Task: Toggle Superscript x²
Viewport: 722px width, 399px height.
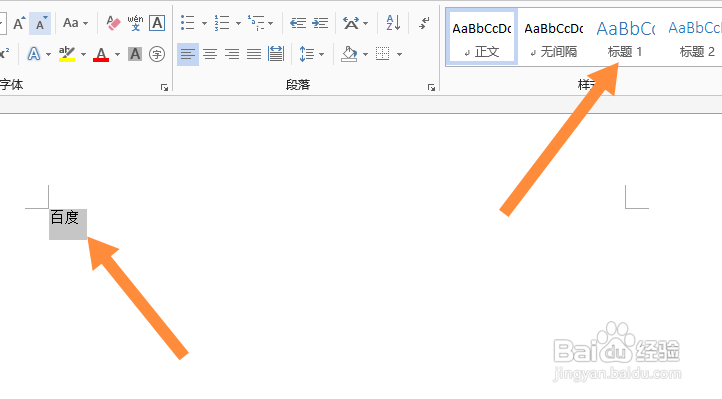Action: coord(5,54)
